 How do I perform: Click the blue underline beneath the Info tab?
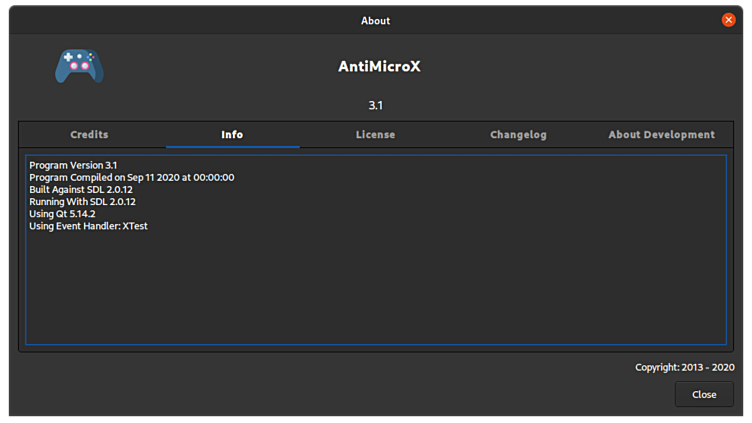pos(232,147)
